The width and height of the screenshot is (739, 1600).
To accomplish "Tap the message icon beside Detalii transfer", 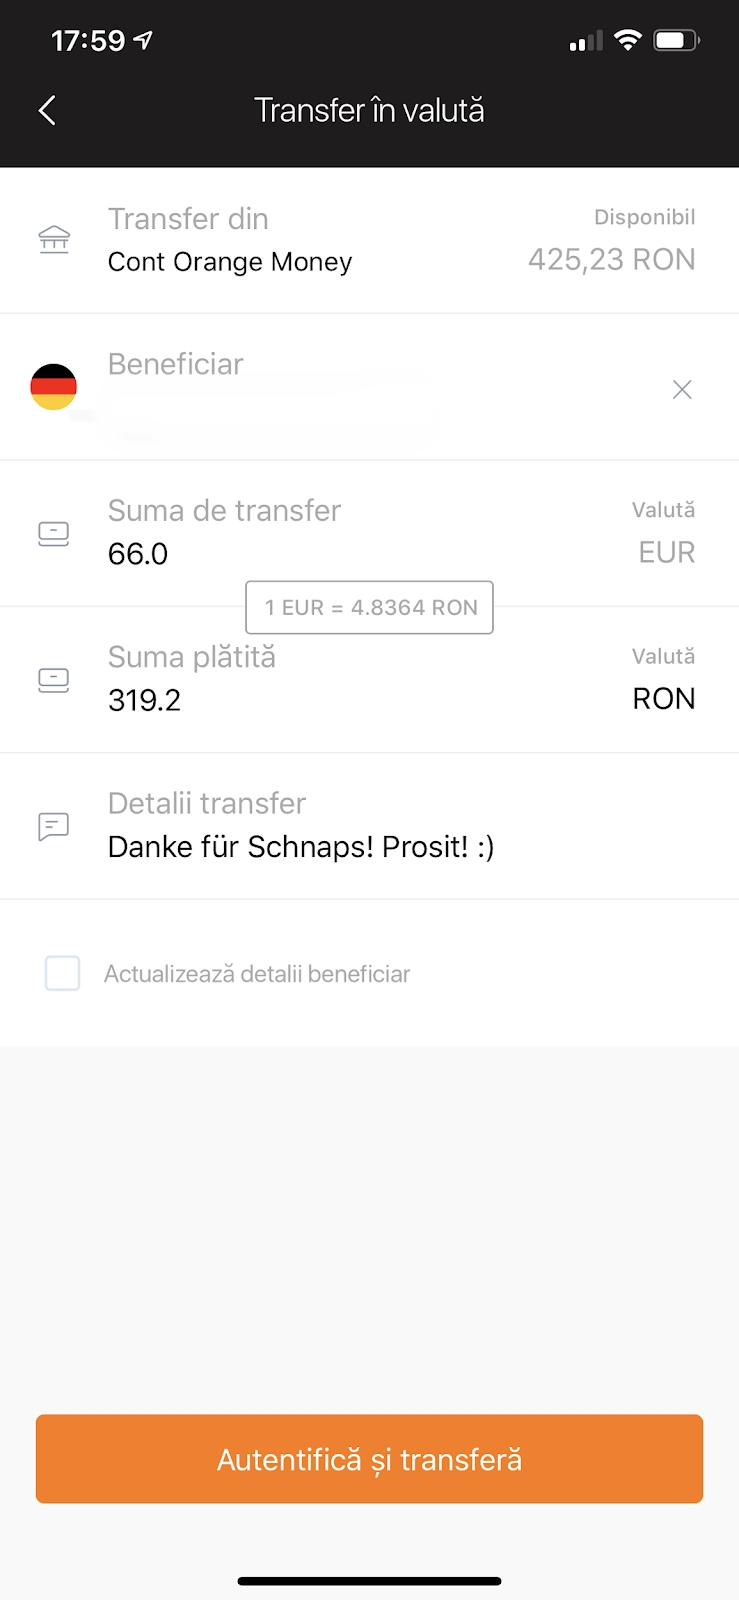I will coord(54,826).
